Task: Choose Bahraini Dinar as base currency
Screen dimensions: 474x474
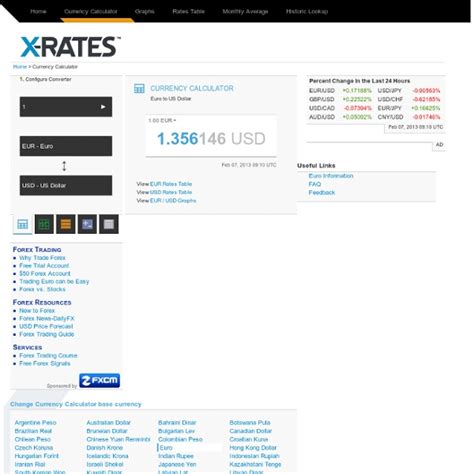Action: [x=177, y=423]
